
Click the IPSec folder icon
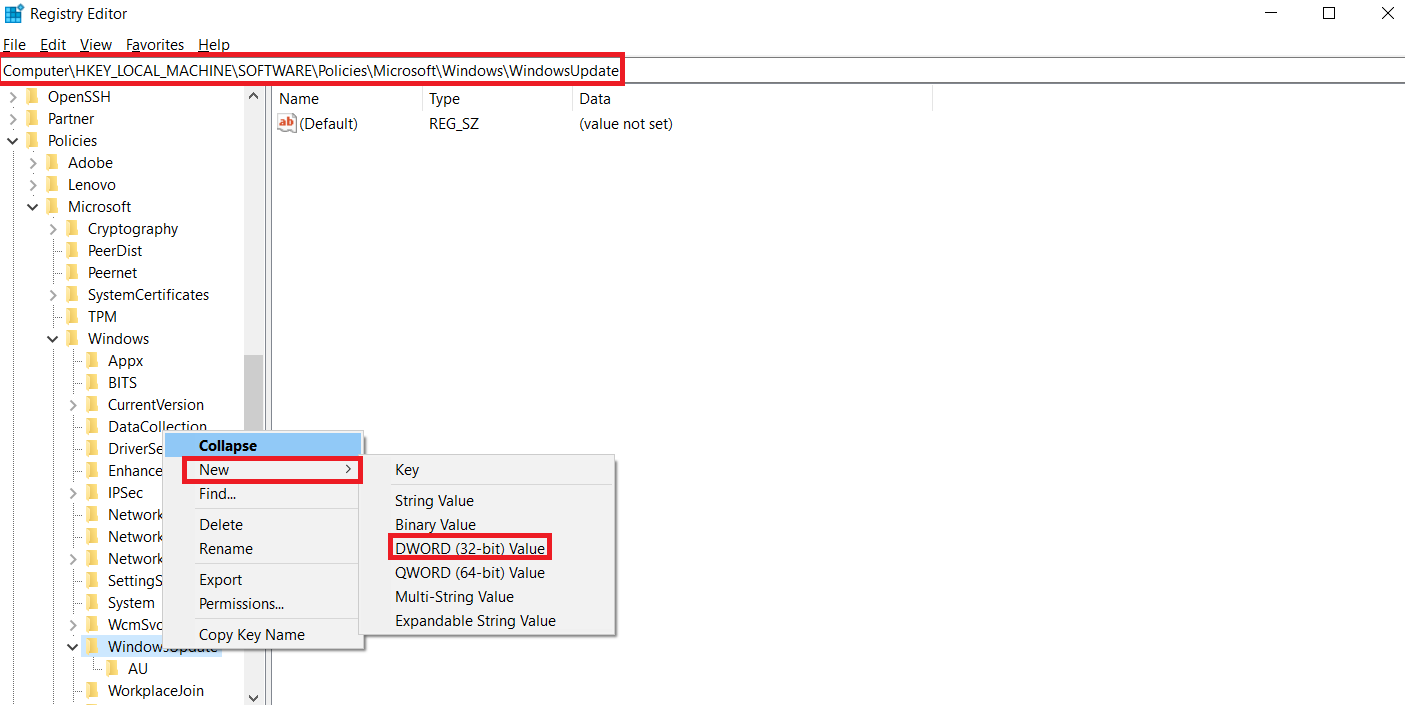coord(92,493)
